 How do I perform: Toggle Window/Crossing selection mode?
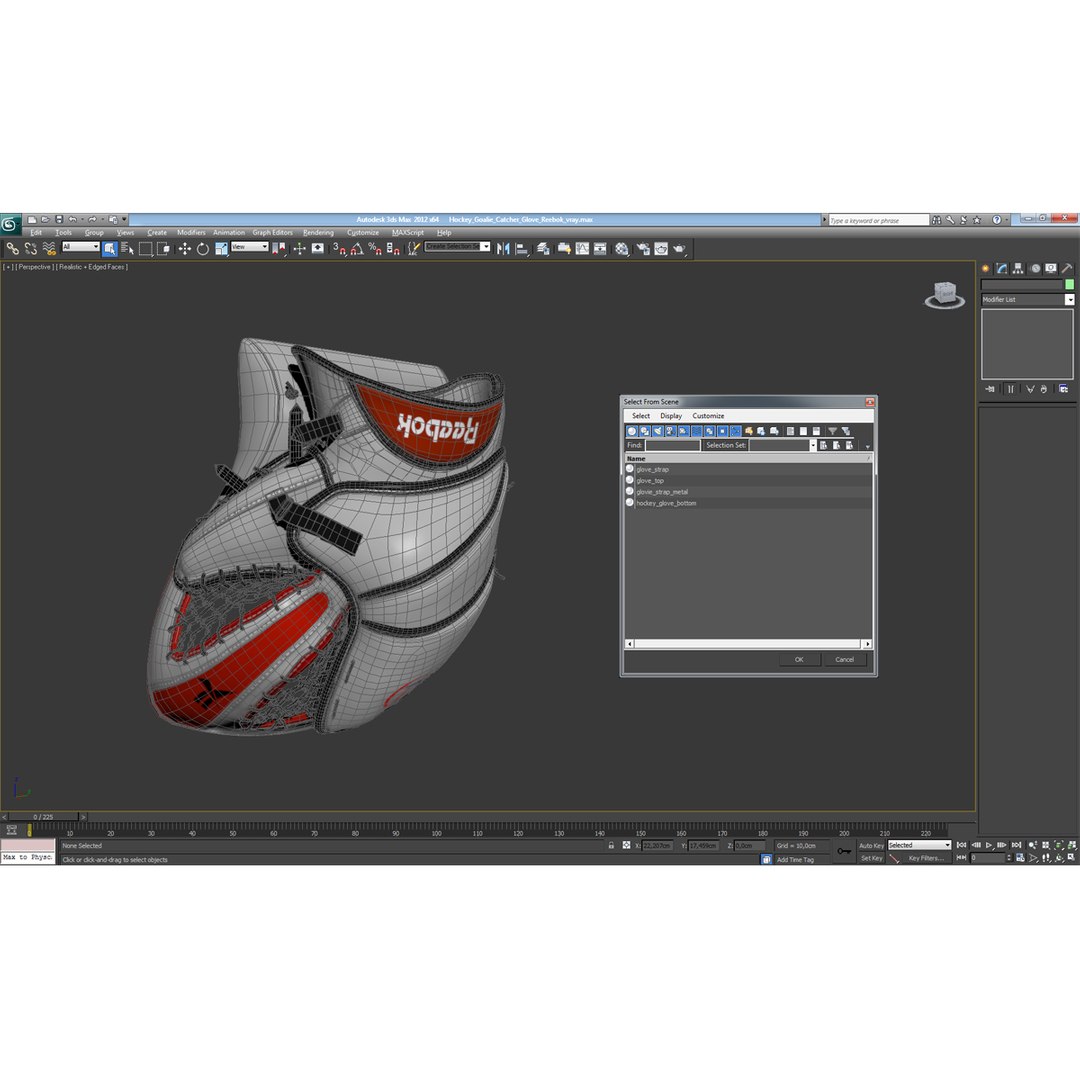[163, 249]
